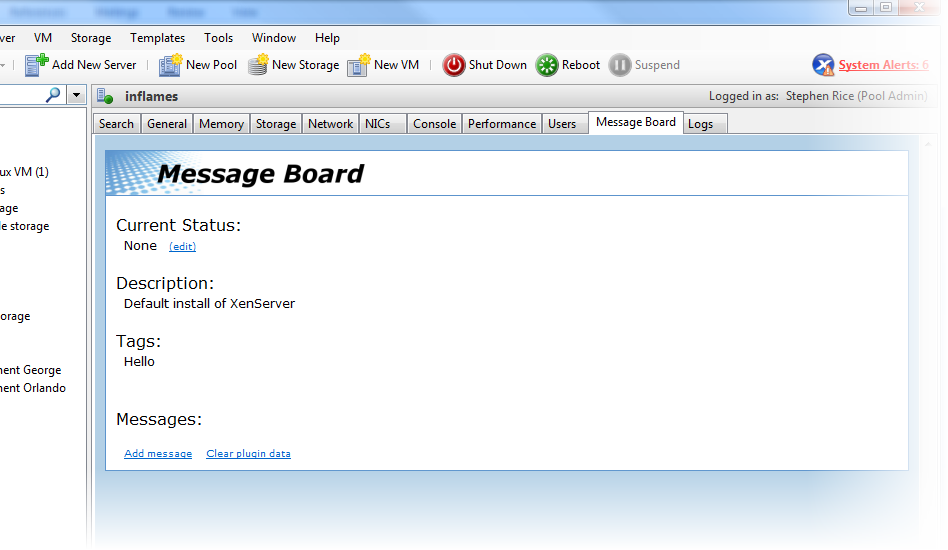Open the Storage menu
The height and width of the screenshot is (550, 948).
click(91, 37)
